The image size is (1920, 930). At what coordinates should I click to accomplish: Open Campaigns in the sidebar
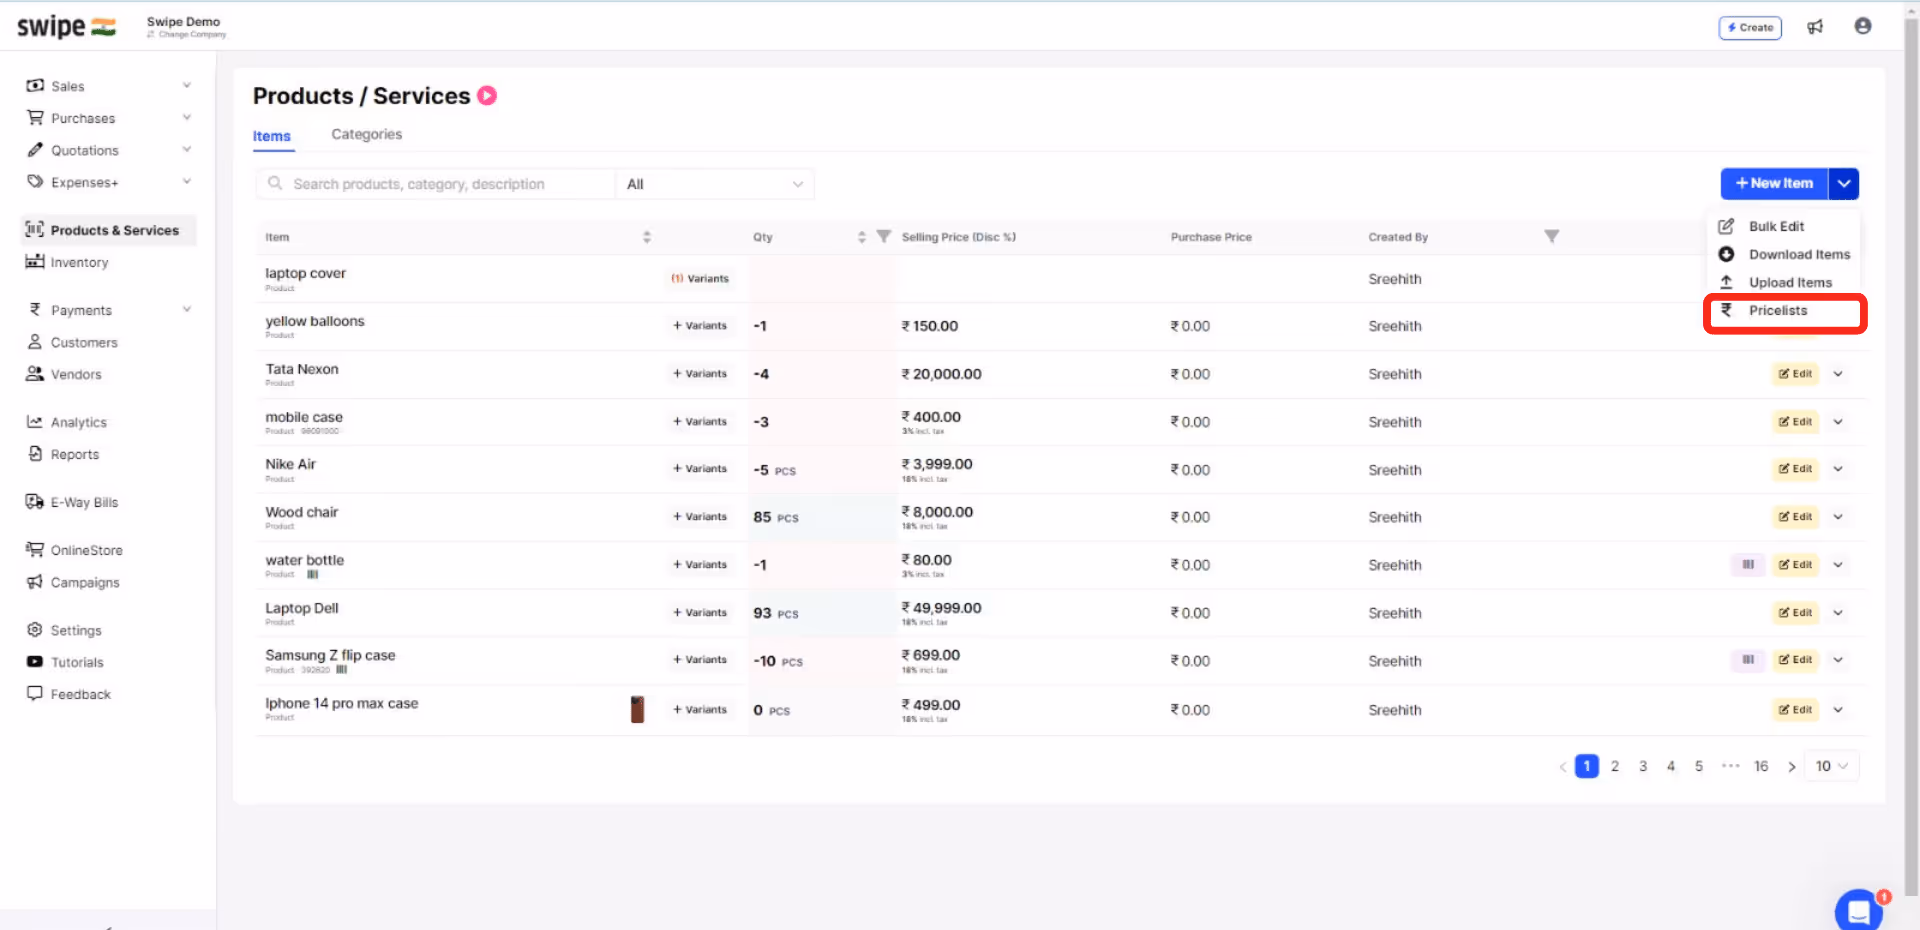click(85, 582)
